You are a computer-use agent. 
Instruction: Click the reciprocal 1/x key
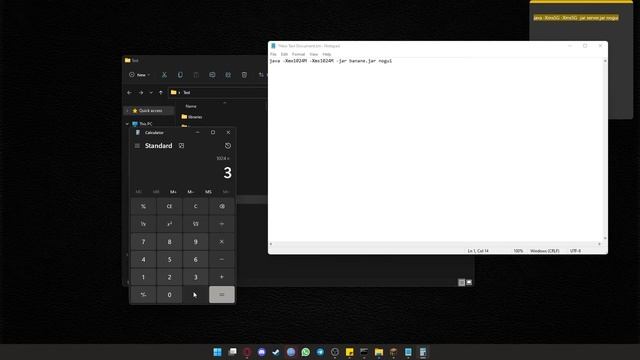pos(143,224)
